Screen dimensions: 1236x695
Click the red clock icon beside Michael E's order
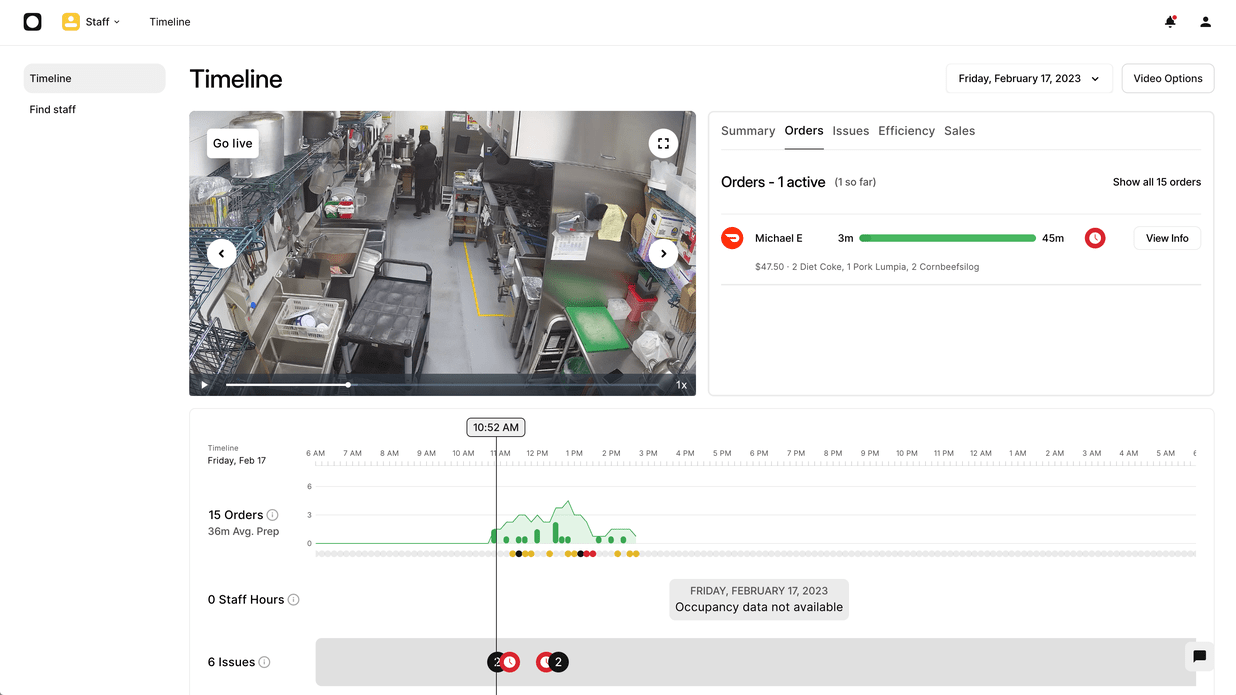coord(1095,238)
